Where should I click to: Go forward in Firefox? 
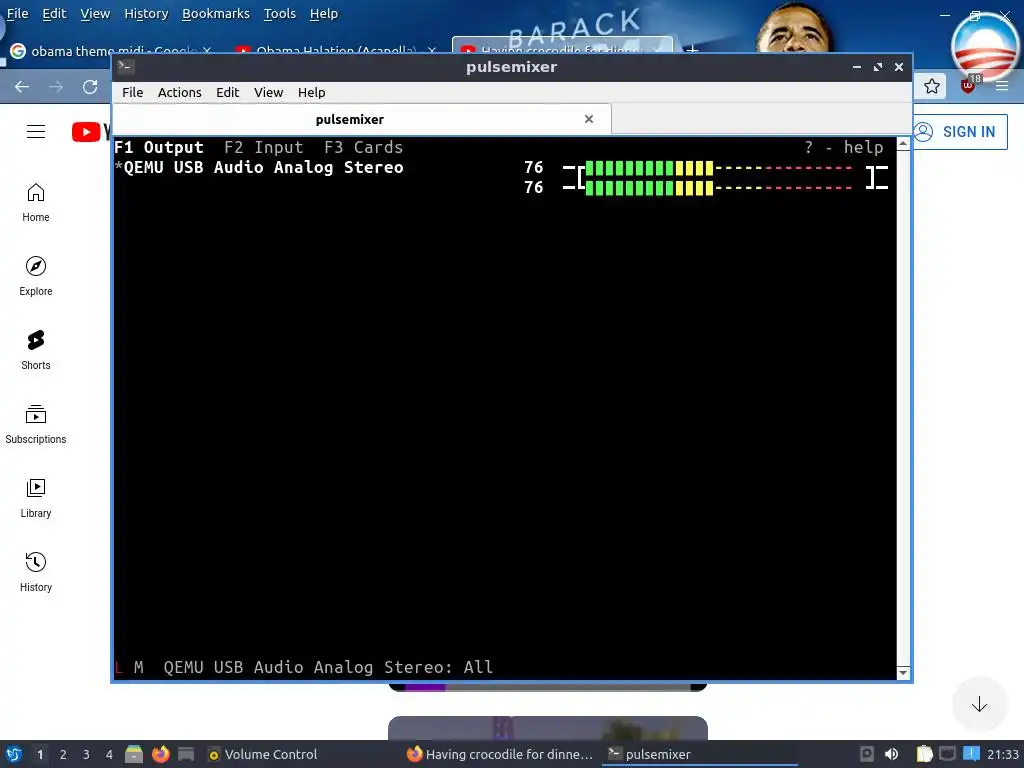pos(56,87)
